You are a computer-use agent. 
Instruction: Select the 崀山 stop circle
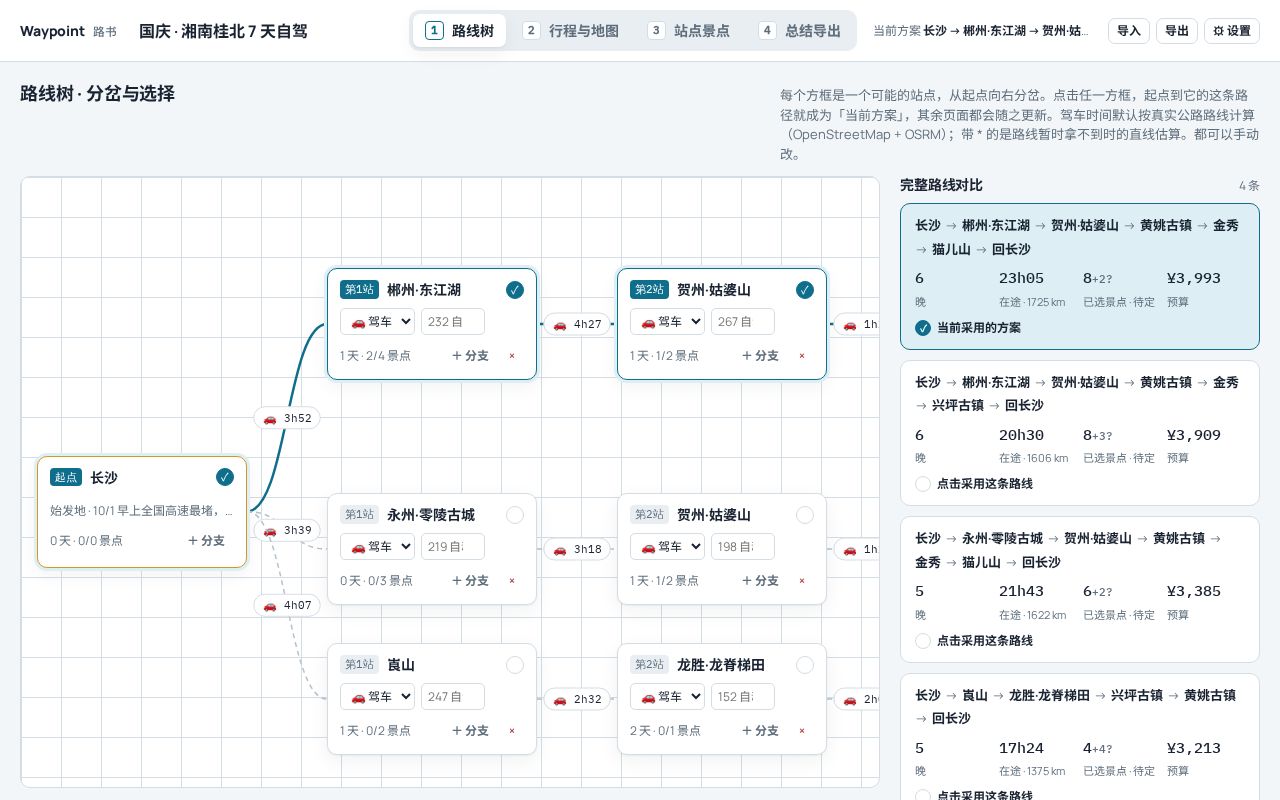[515, 665]
